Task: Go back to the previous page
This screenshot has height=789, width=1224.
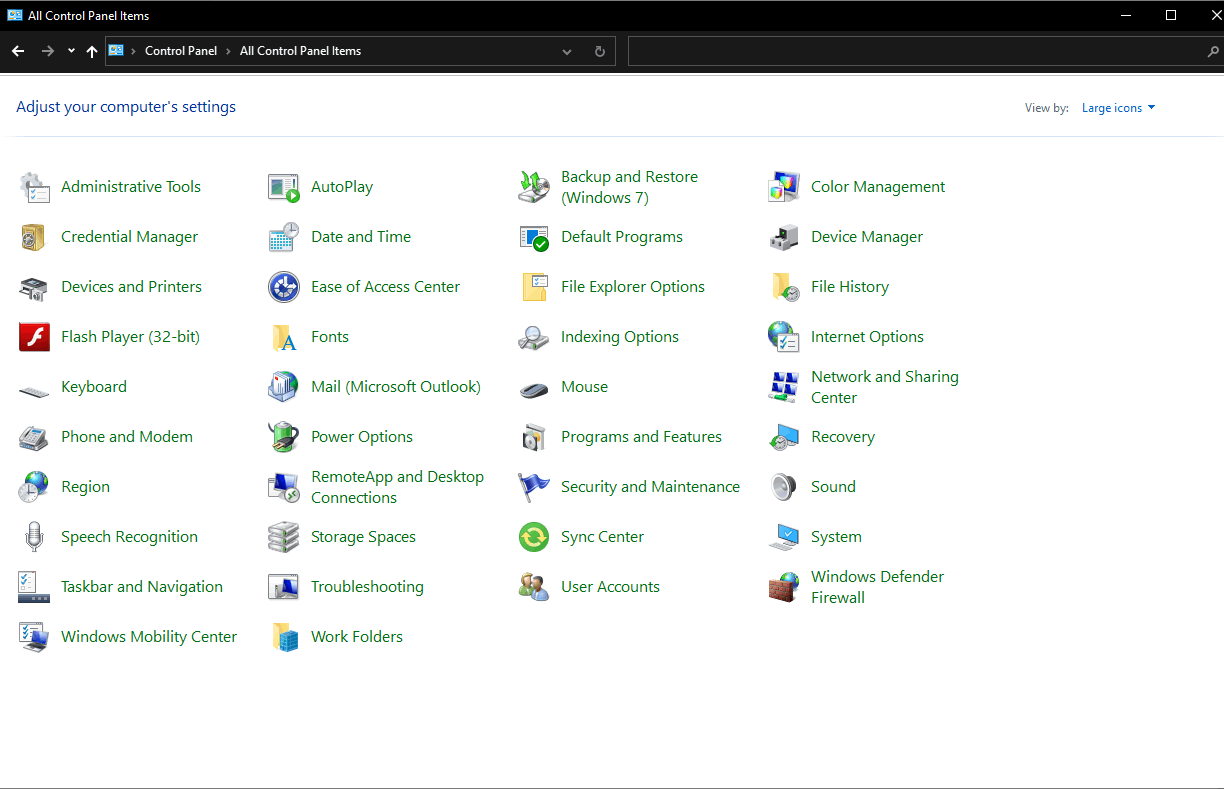Action: point(18,51)
